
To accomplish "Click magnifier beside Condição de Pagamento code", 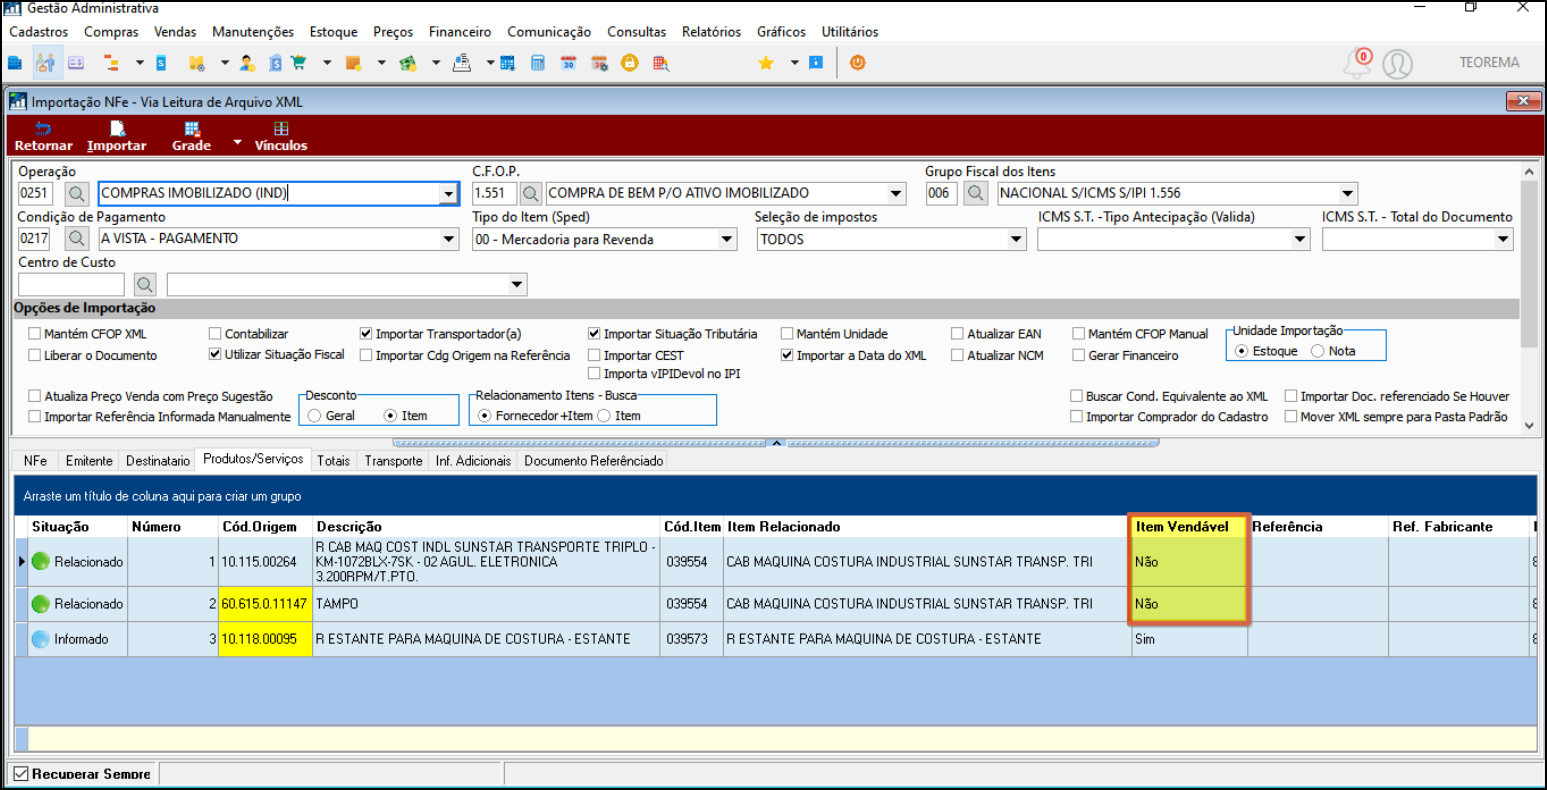I will [77, 239].
